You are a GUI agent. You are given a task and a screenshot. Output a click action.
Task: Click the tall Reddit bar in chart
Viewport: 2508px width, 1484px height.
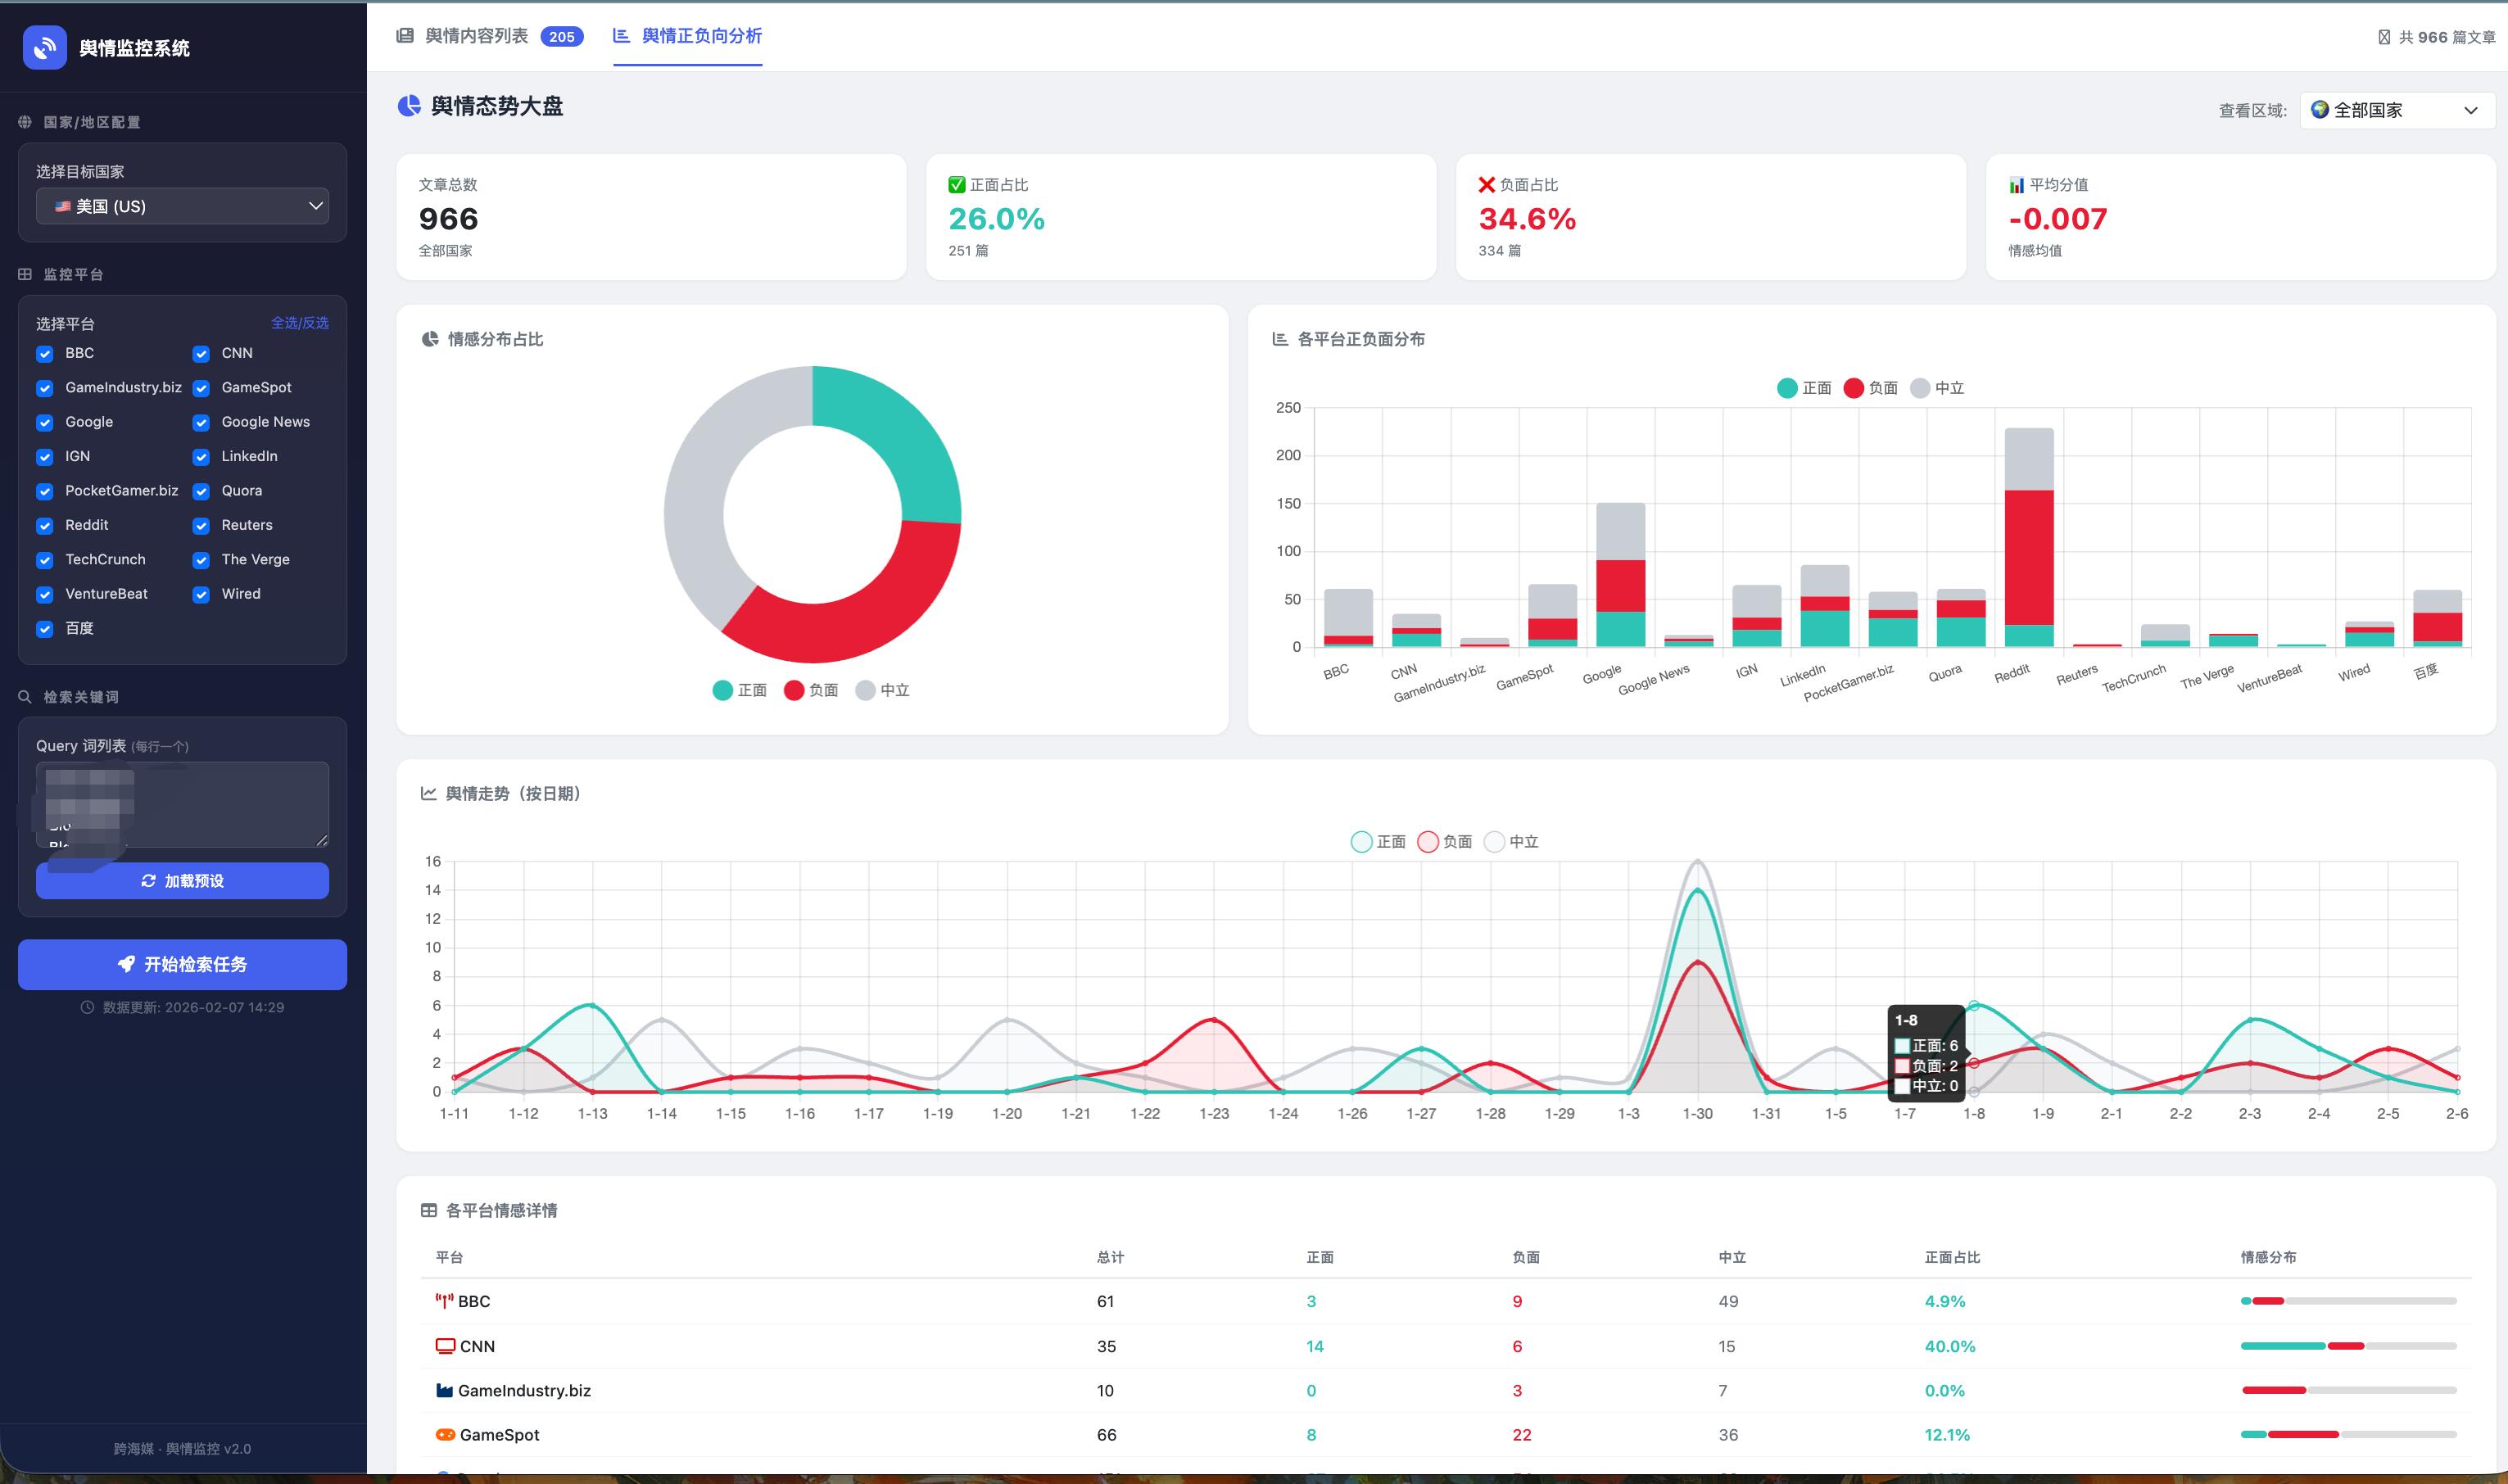tap(2029, 537)
